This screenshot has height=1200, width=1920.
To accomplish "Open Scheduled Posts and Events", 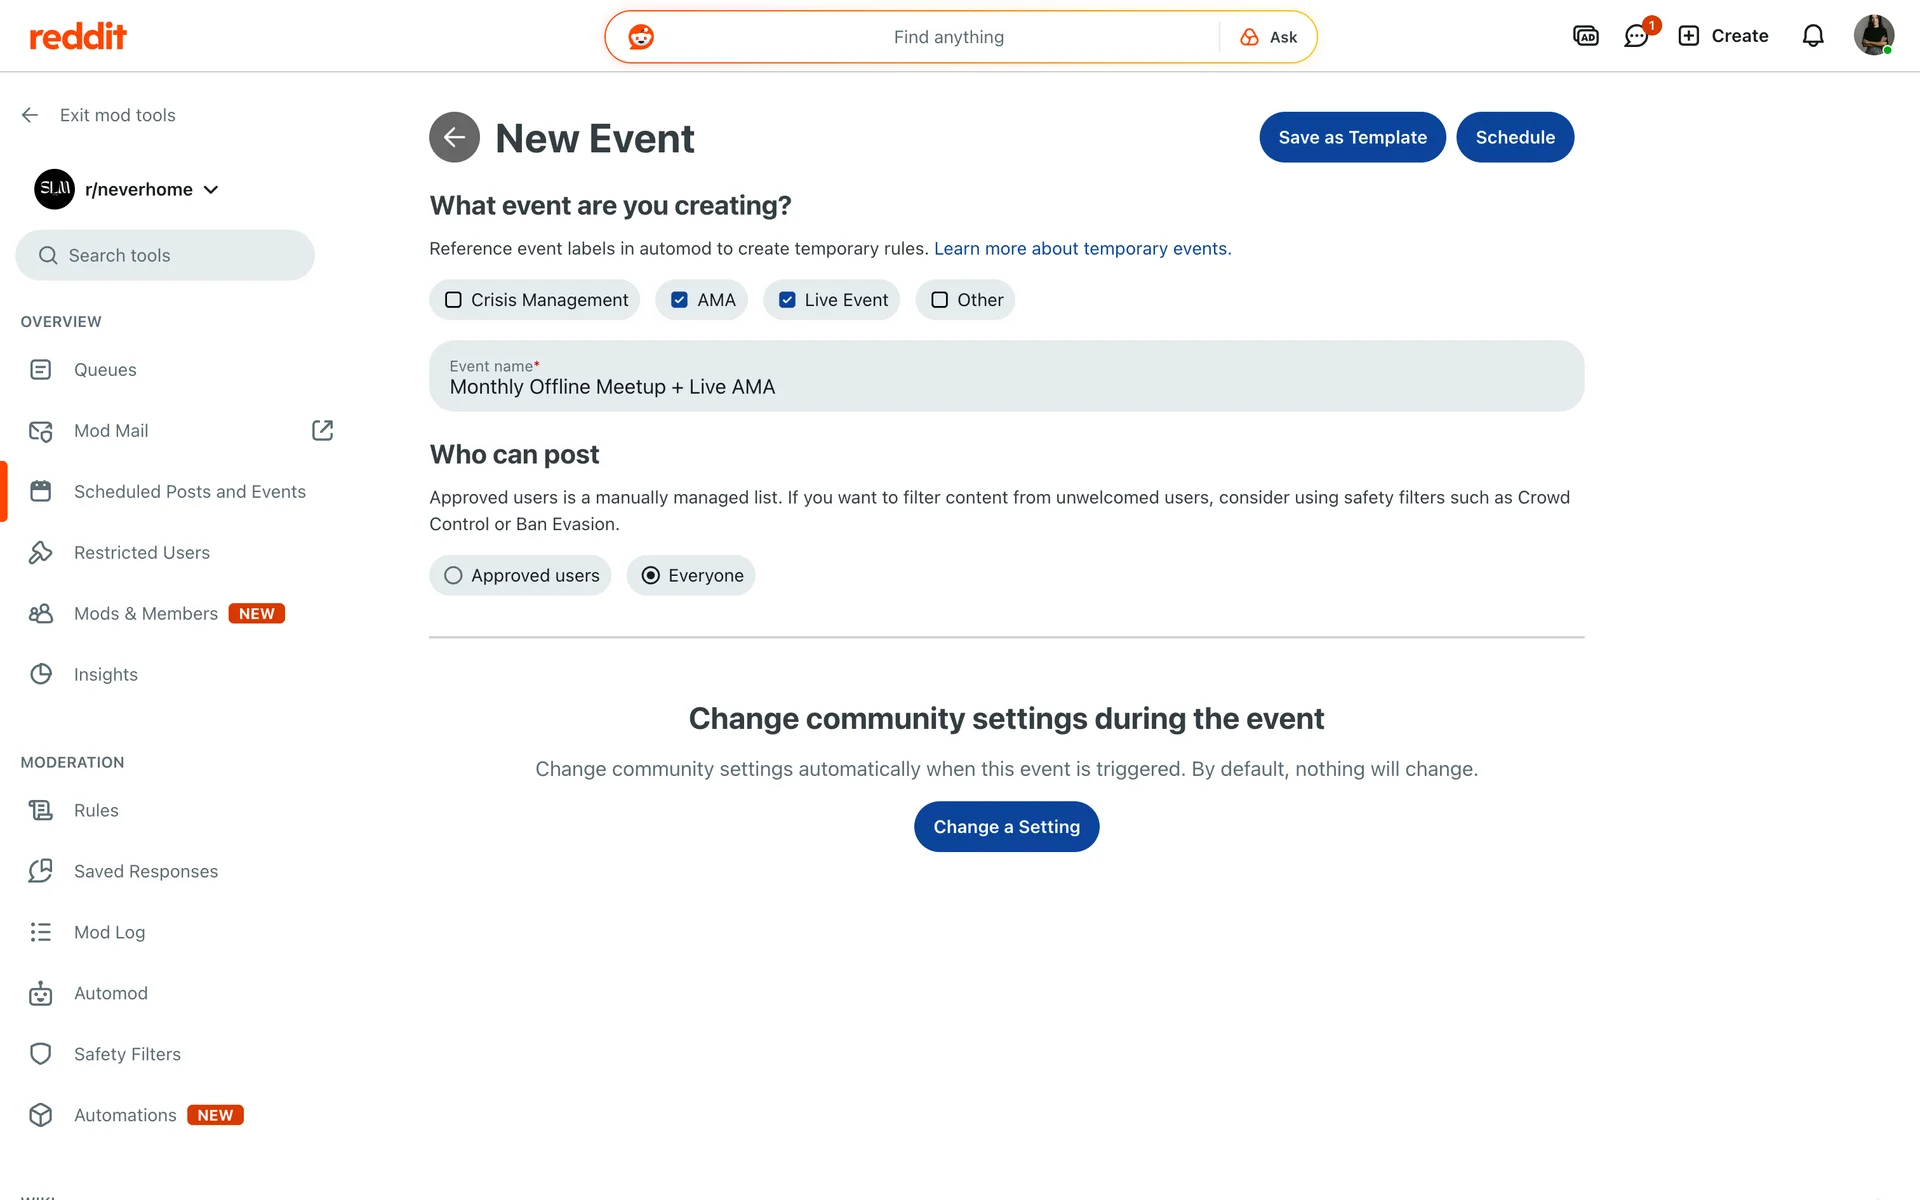I will tap(189, 492).
